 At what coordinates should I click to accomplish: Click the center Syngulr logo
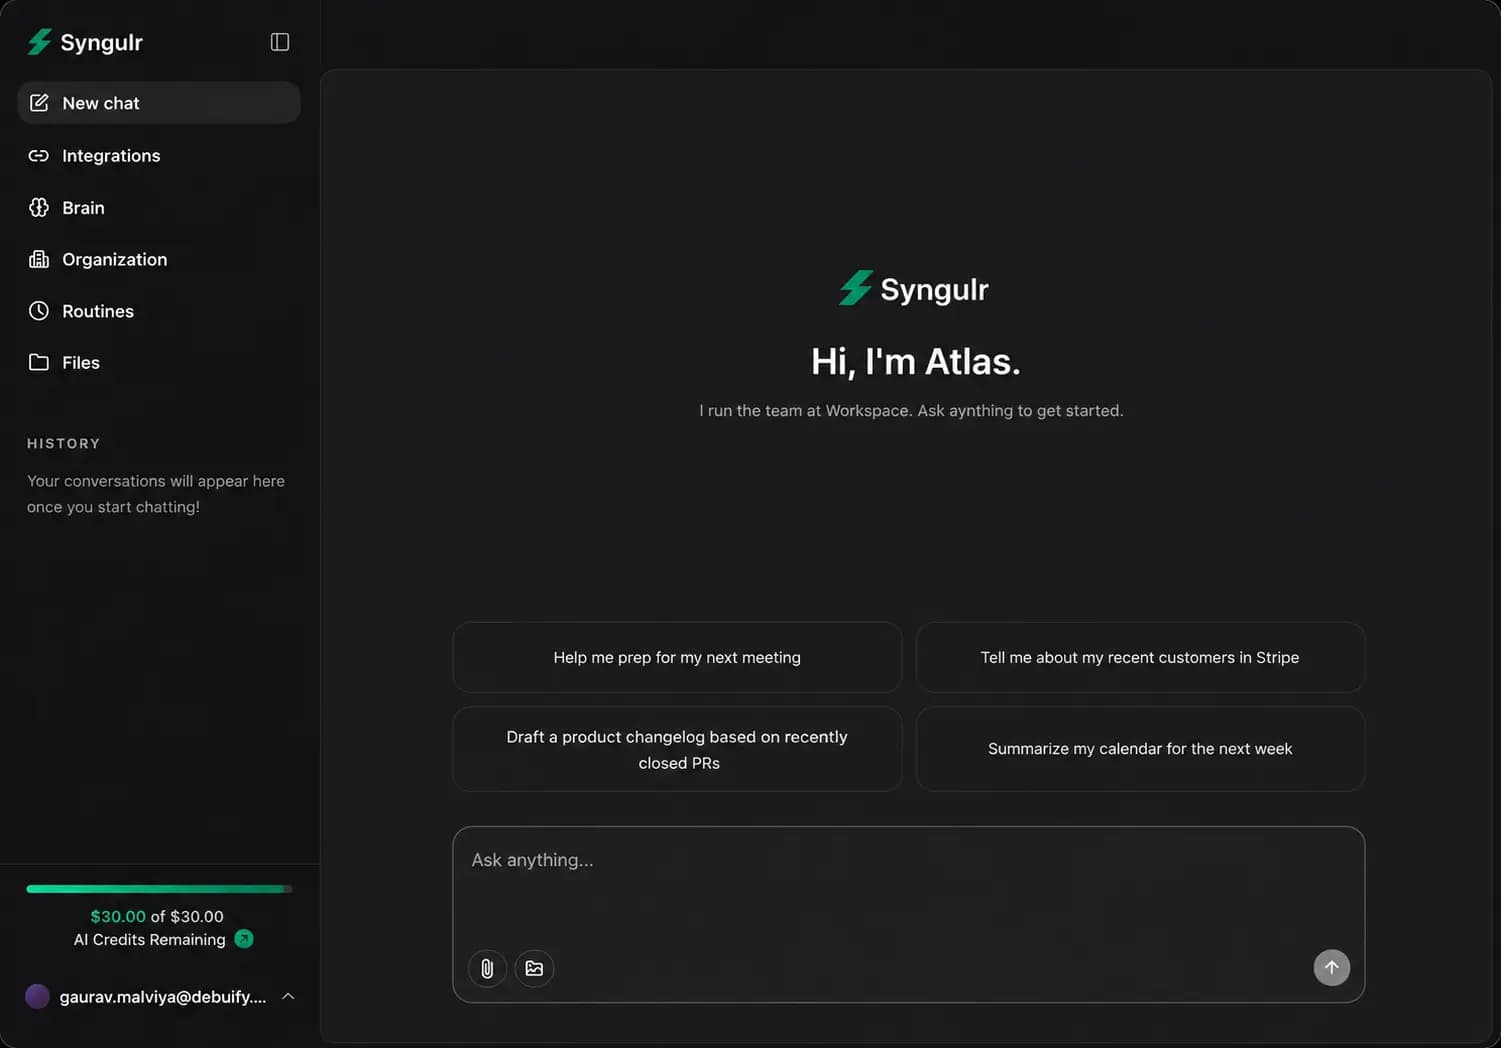(913, 289)
